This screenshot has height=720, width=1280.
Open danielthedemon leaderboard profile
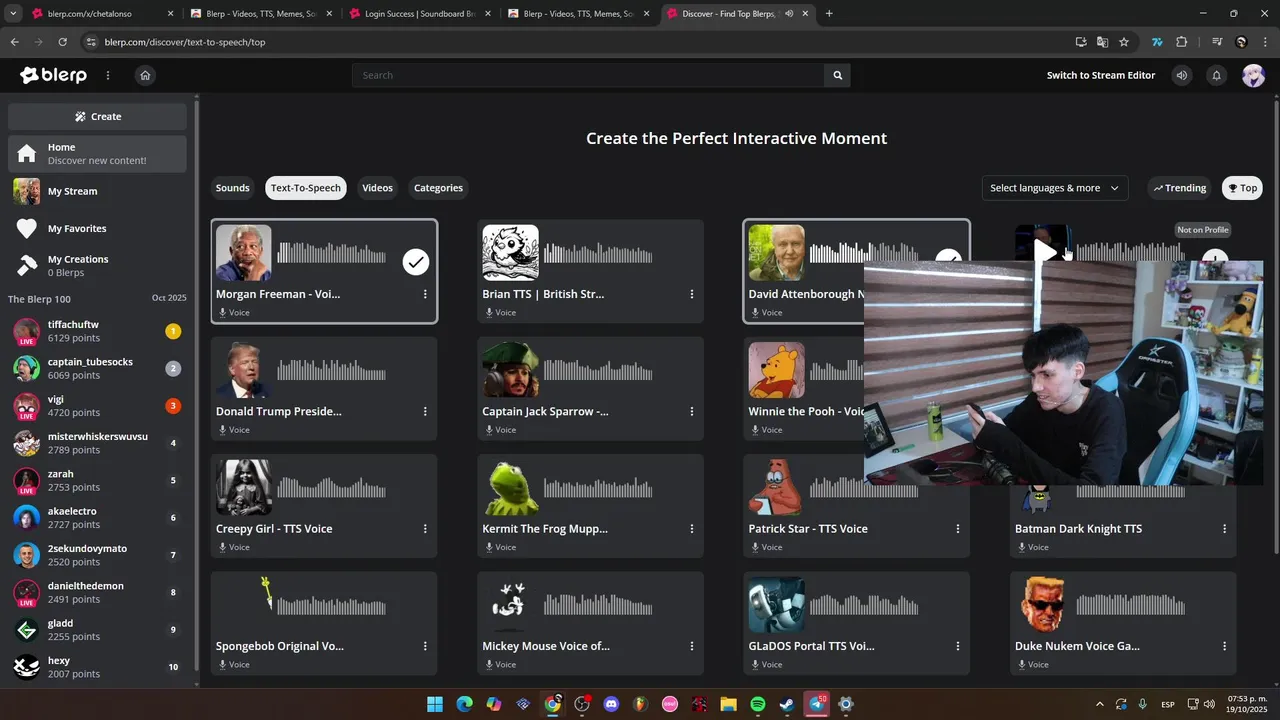pyautogui.click(x=97, y=593)
